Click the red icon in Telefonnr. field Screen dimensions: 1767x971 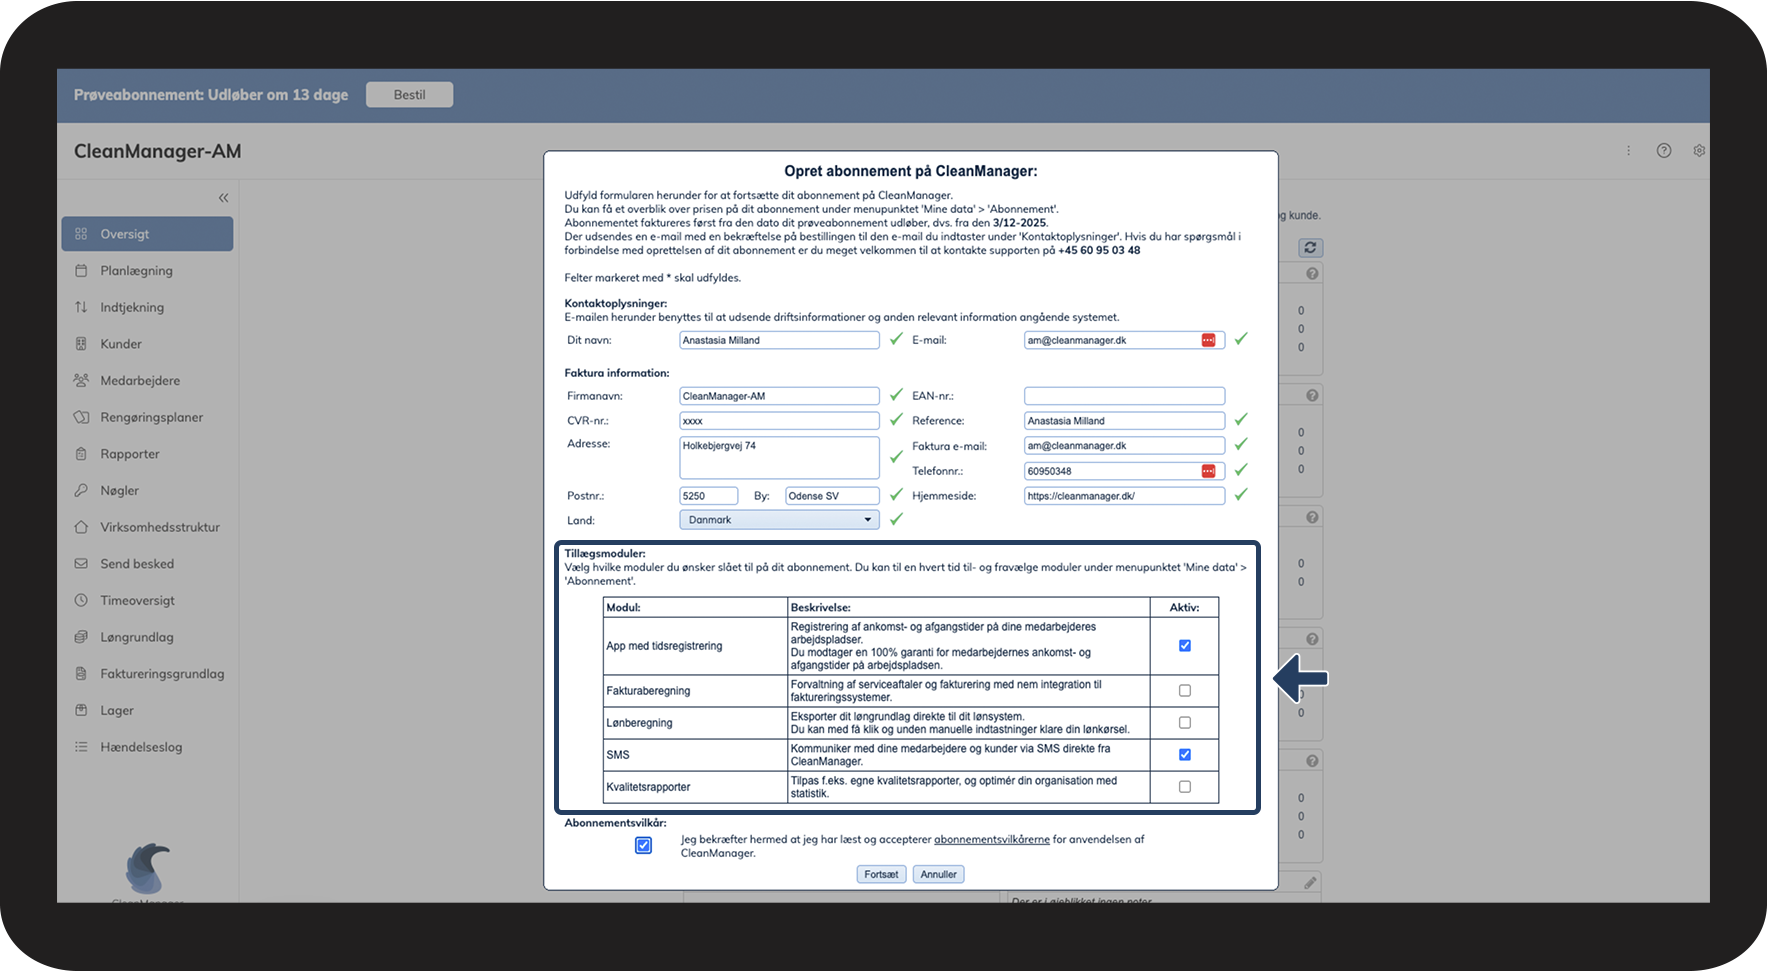pyautogui.click(x=1208, y=471)
